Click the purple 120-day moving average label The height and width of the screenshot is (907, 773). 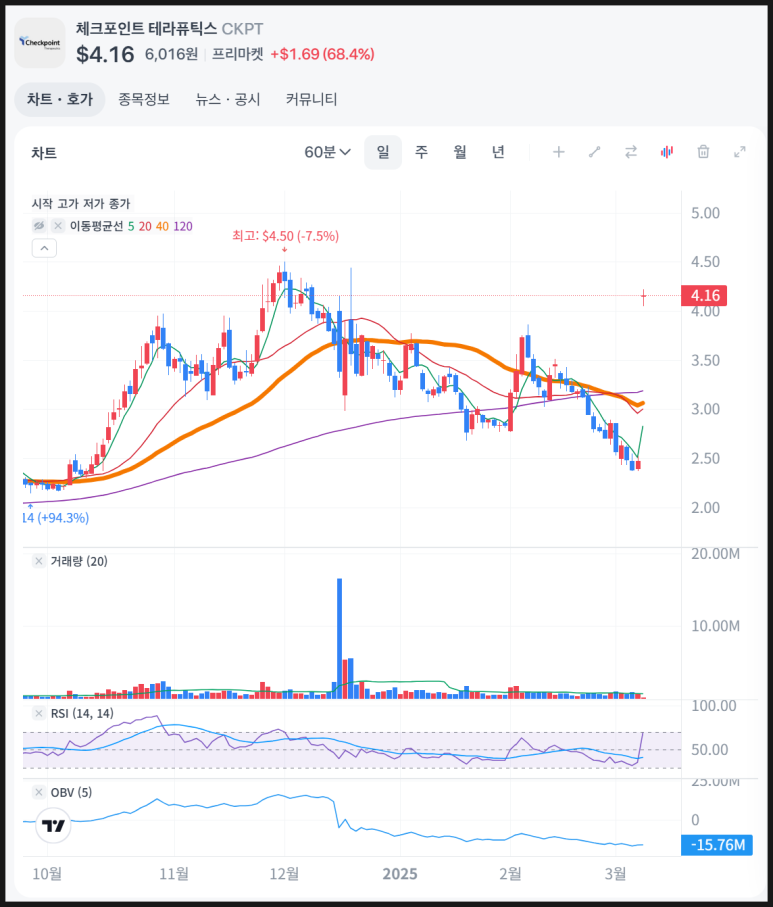pos(183,226)
